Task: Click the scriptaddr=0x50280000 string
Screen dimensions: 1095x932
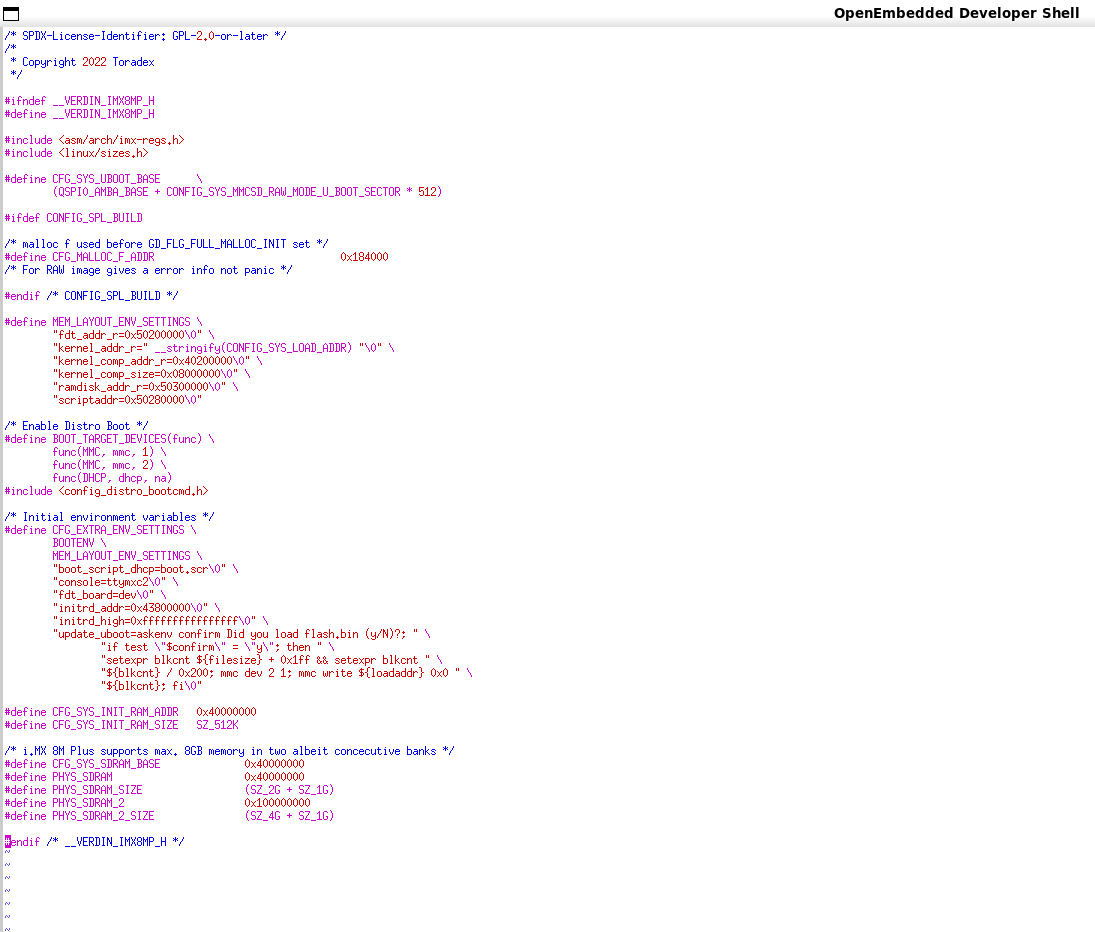Action: coord(127,400)
